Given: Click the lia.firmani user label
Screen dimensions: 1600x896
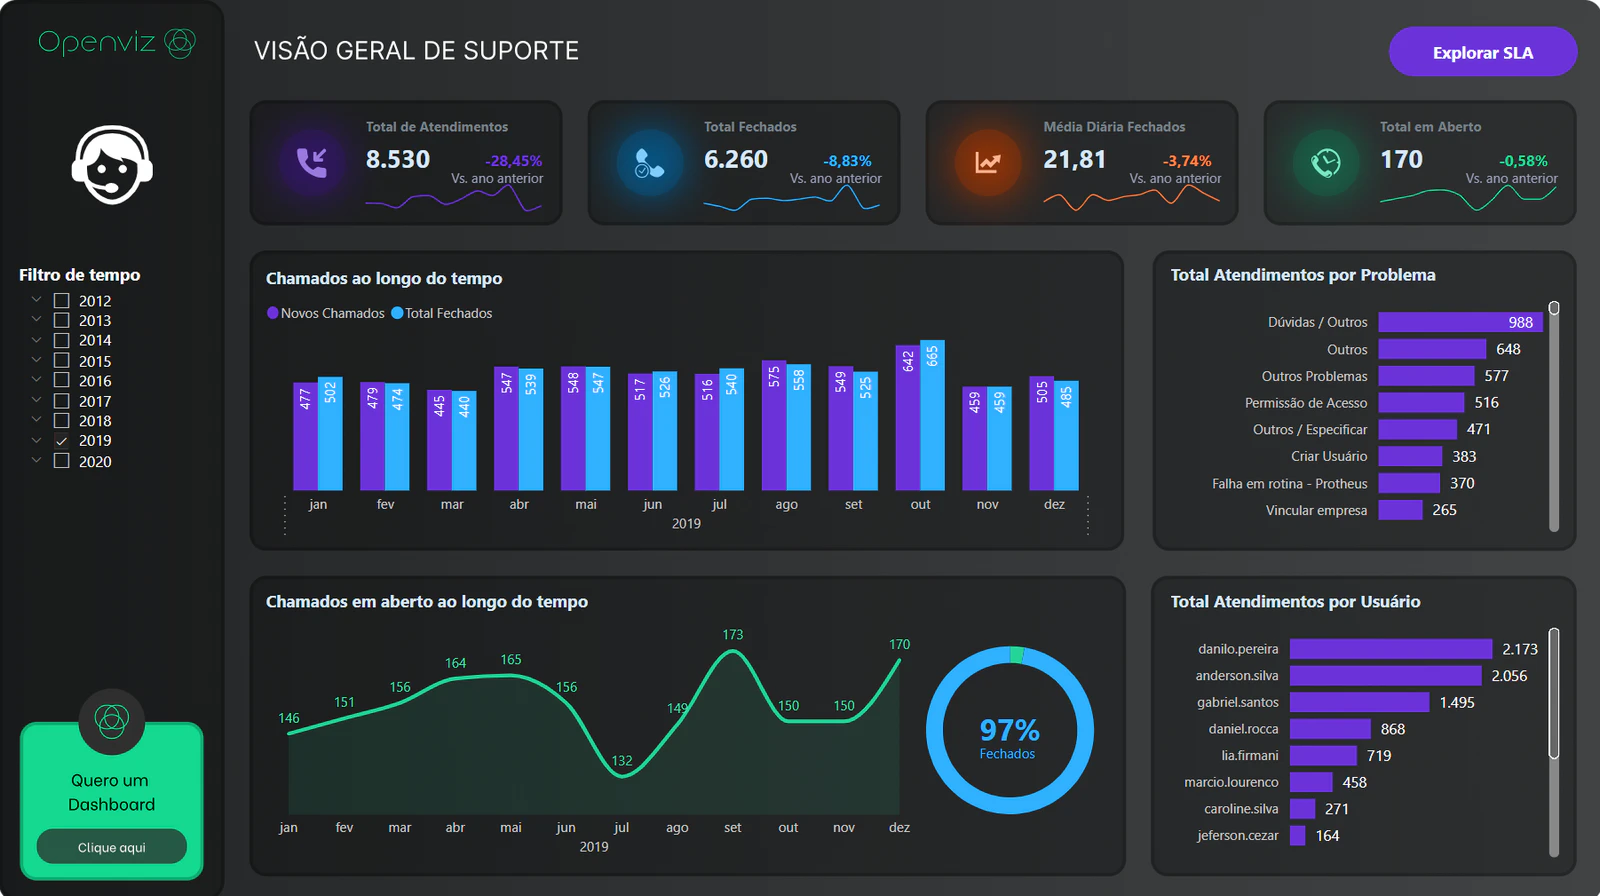Looking at the screenshot, I should pyautogui.click(x=1250, y=755).
